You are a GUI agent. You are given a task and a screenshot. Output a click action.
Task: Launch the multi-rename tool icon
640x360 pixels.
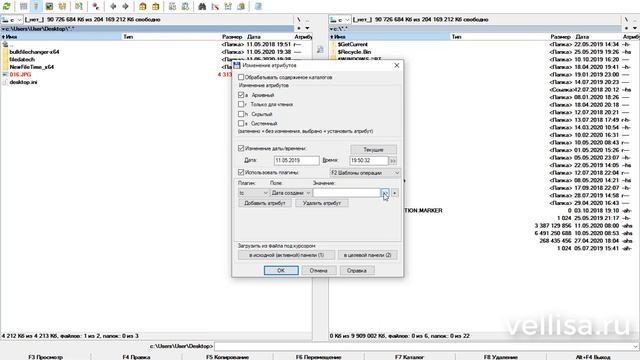(215, 6)
